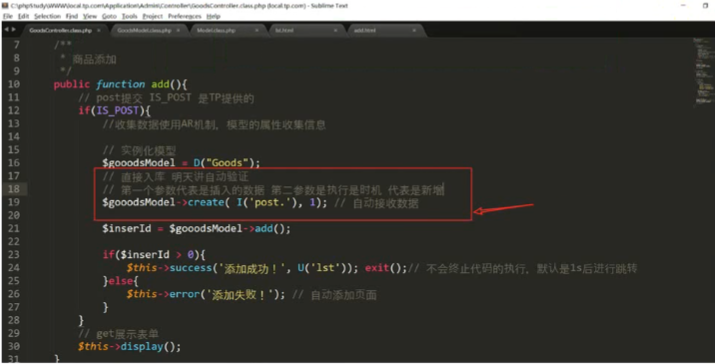Click the 'exit();' statement text
Viewport: 715px width, 364px height.
(x=386, y=268)
